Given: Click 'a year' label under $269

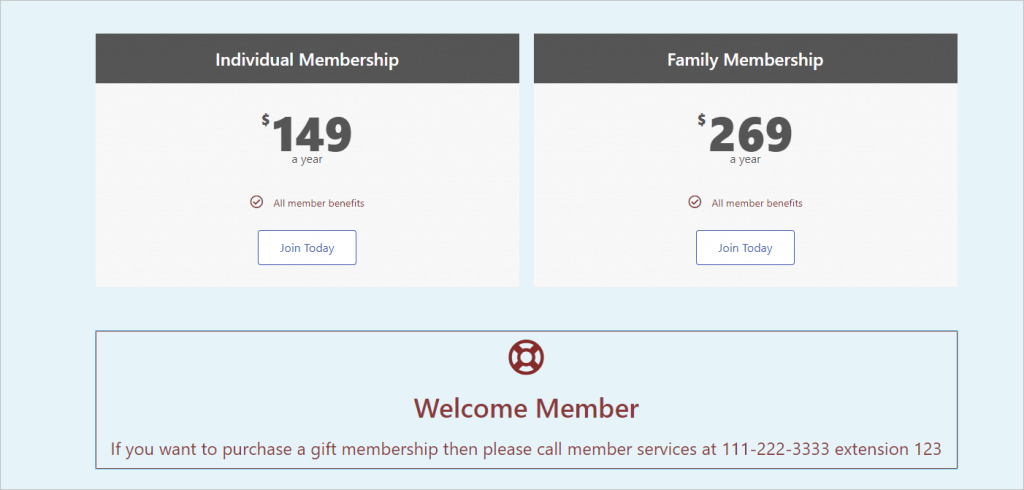Looking at the screenshot, I should (745, 159).
